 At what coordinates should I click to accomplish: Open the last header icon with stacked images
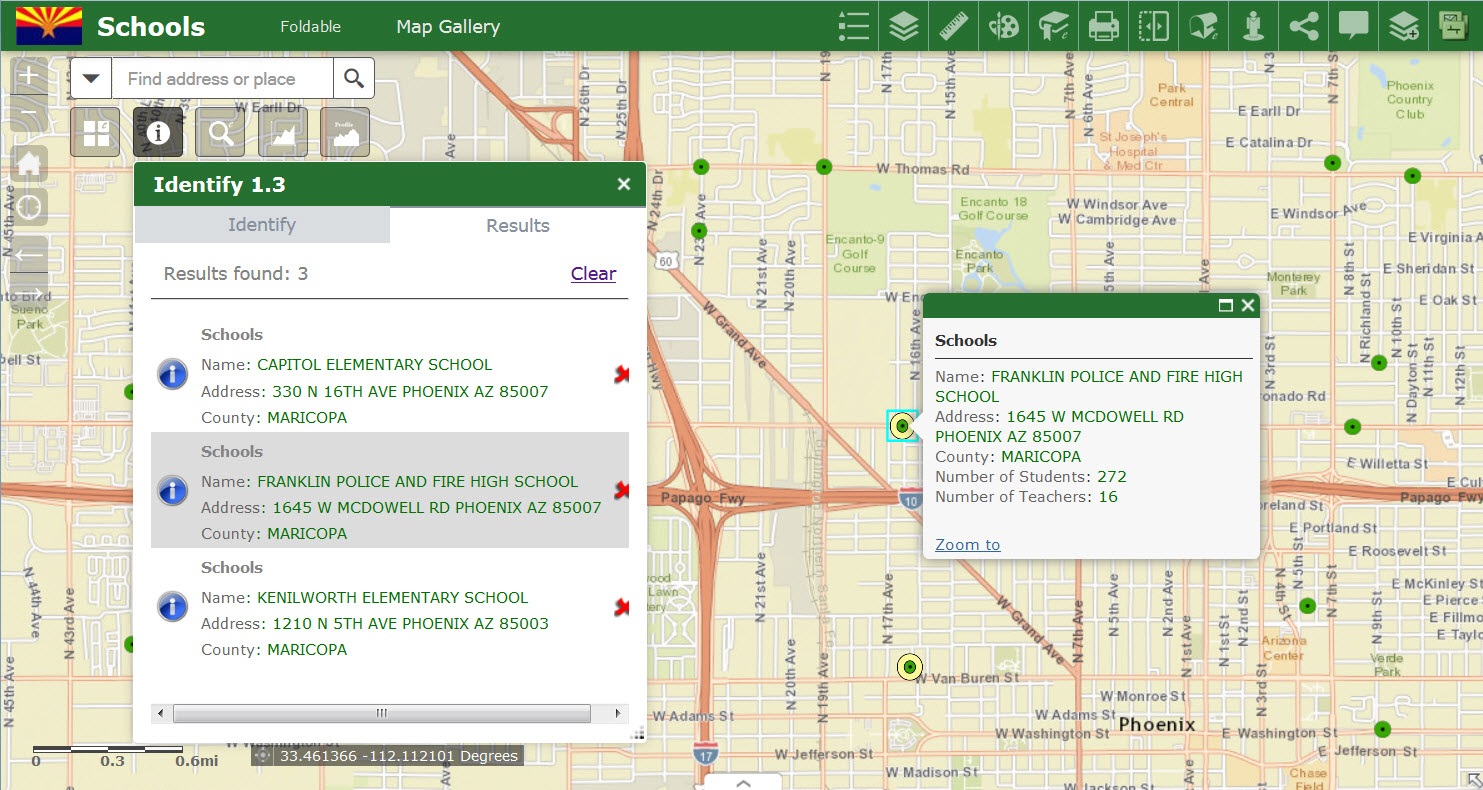tap(1453, 26)
